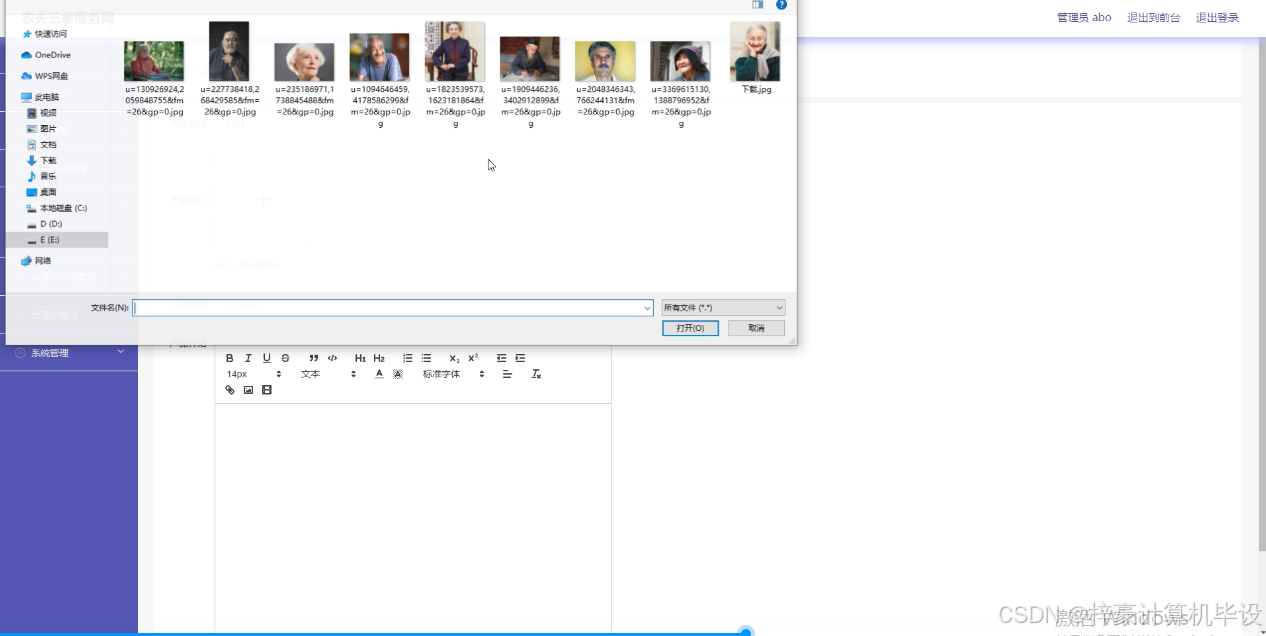Click the dialog help question-mark icon
The height and width of the screenshot is (636, 1266).
pos(781,5)
